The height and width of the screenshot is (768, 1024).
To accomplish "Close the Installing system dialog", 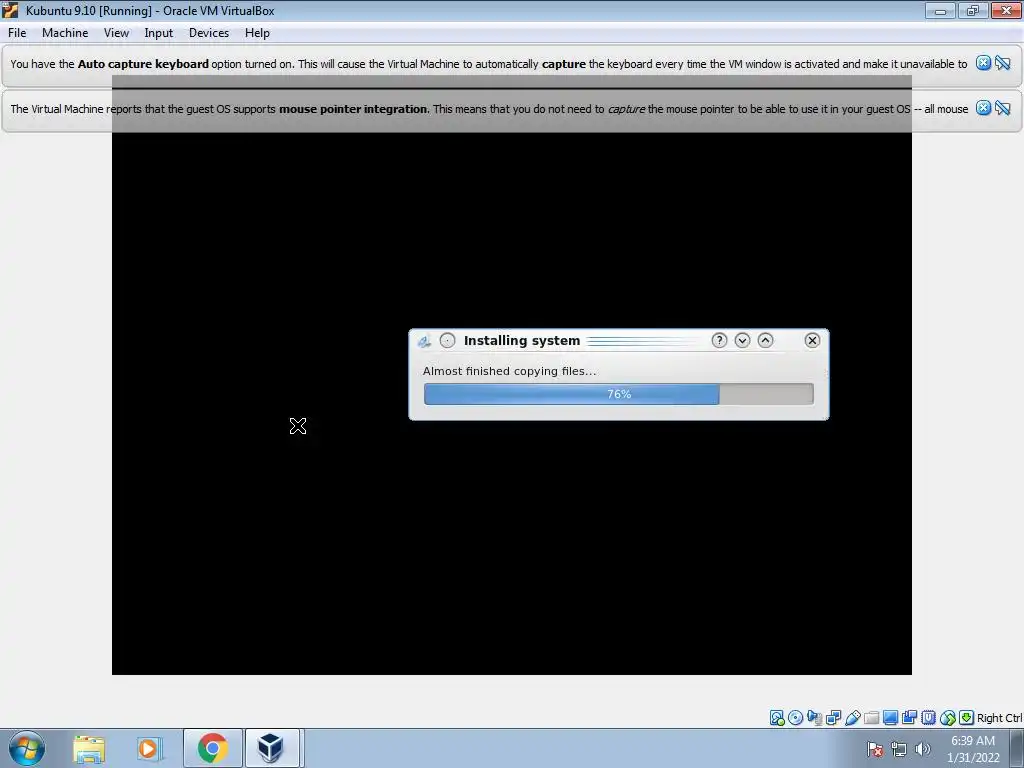I will pos(812,340).
